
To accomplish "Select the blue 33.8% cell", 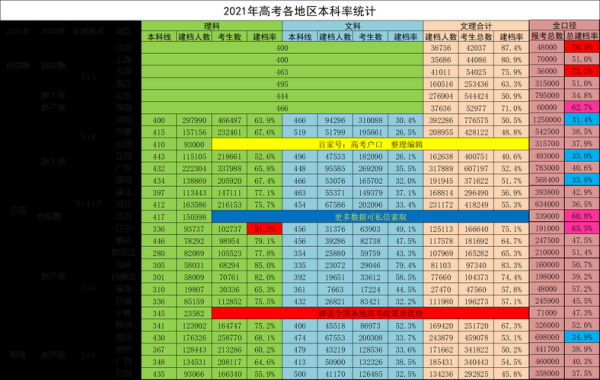I will [582, 180].
